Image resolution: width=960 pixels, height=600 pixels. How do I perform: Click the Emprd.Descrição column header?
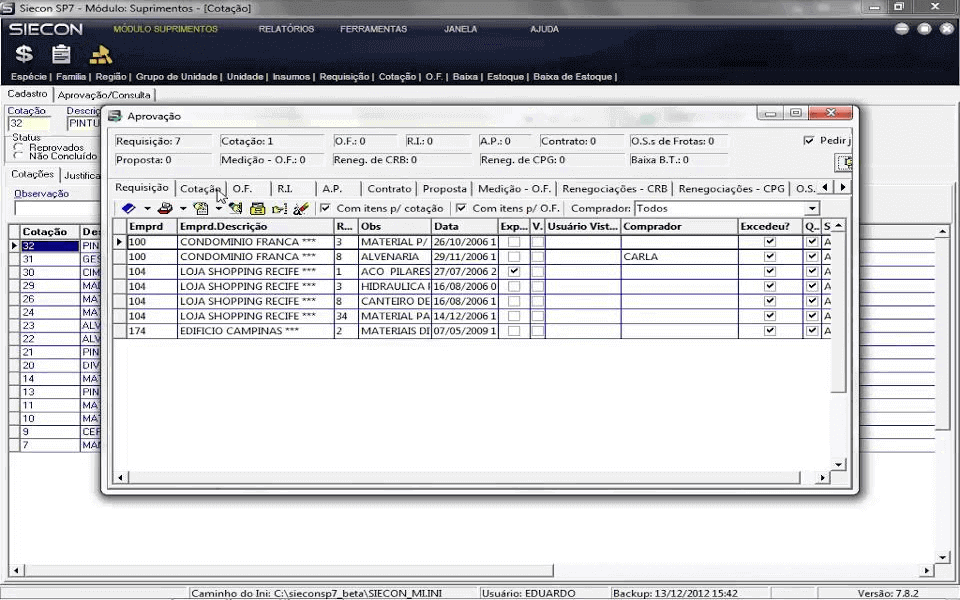[x=255, y=227]
